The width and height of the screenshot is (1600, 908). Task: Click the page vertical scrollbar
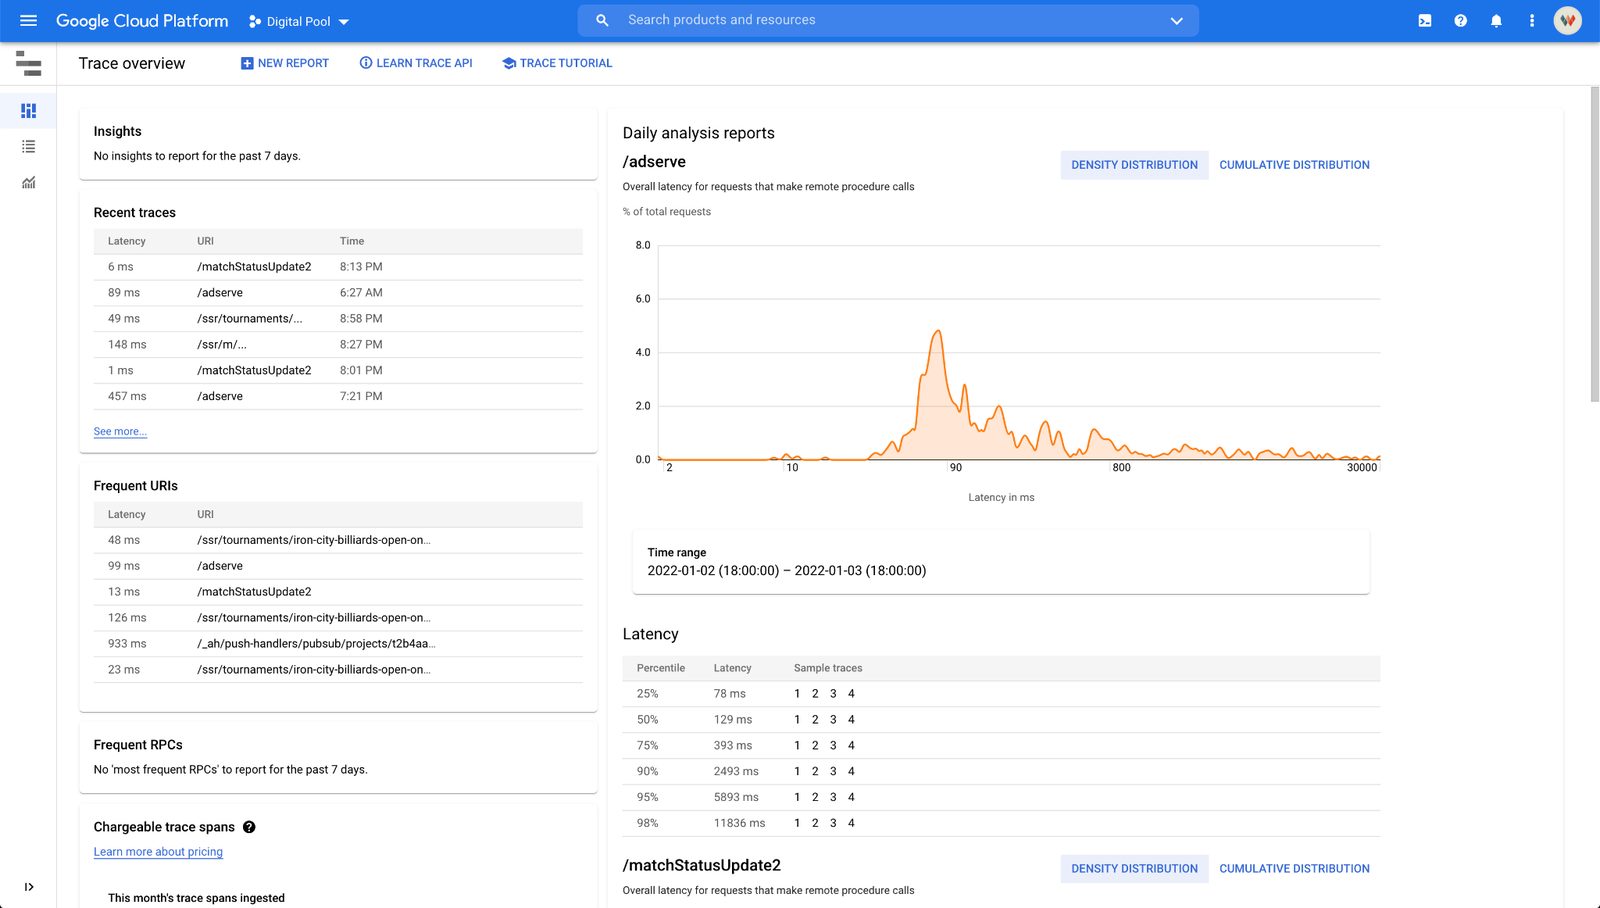tap(1595, 245)
